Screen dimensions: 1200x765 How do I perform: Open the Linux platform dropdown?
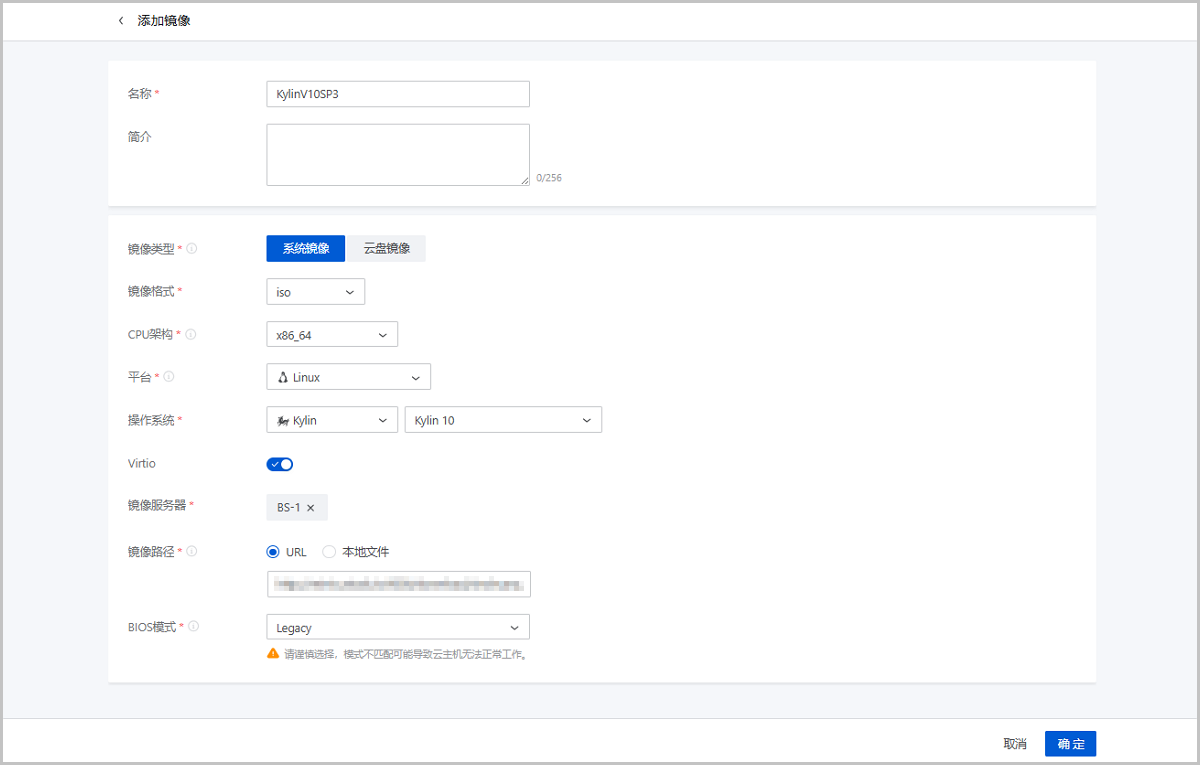click(348, 377)
